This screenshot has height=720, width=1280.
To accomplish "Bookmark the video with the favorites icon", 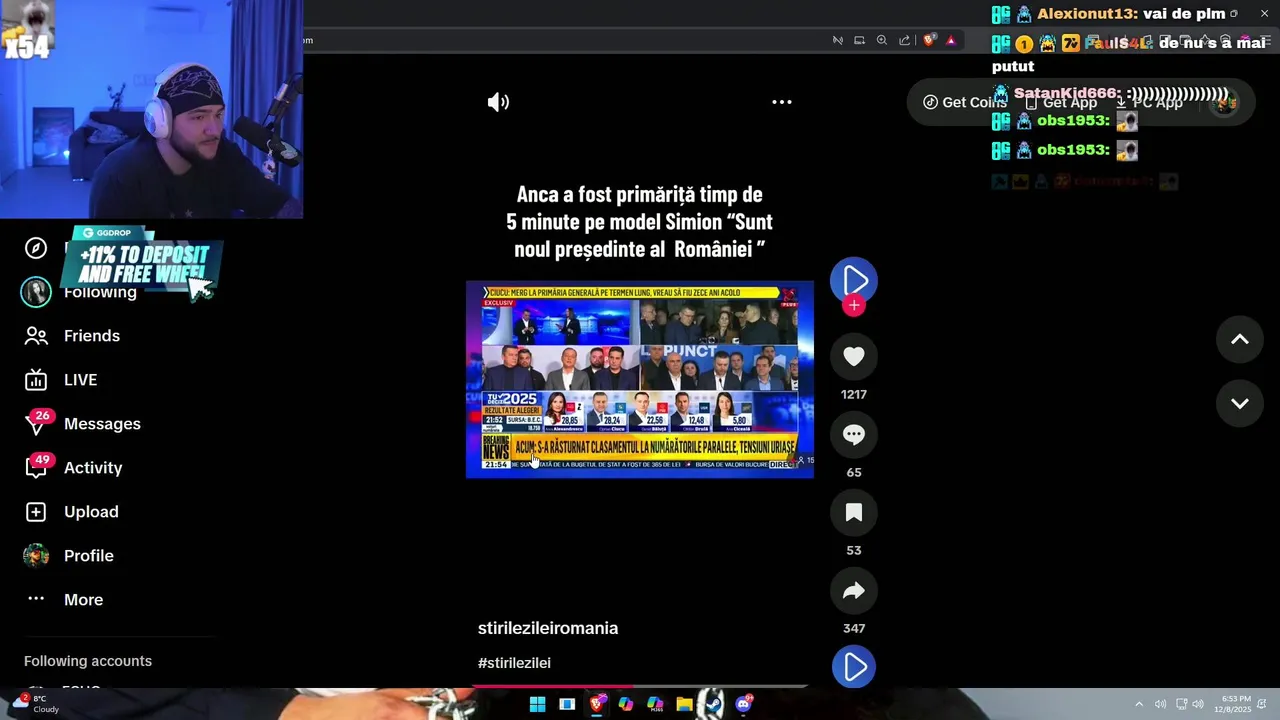I will click(x=854, y=513).
